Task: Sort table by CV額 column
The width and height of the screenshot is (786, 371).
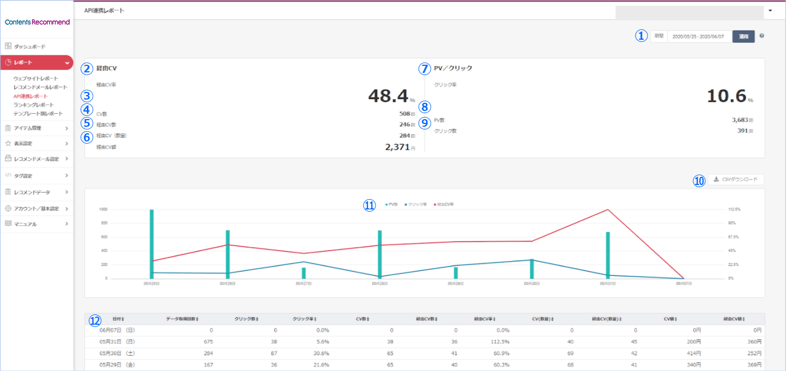Action: tap(671, 318)
